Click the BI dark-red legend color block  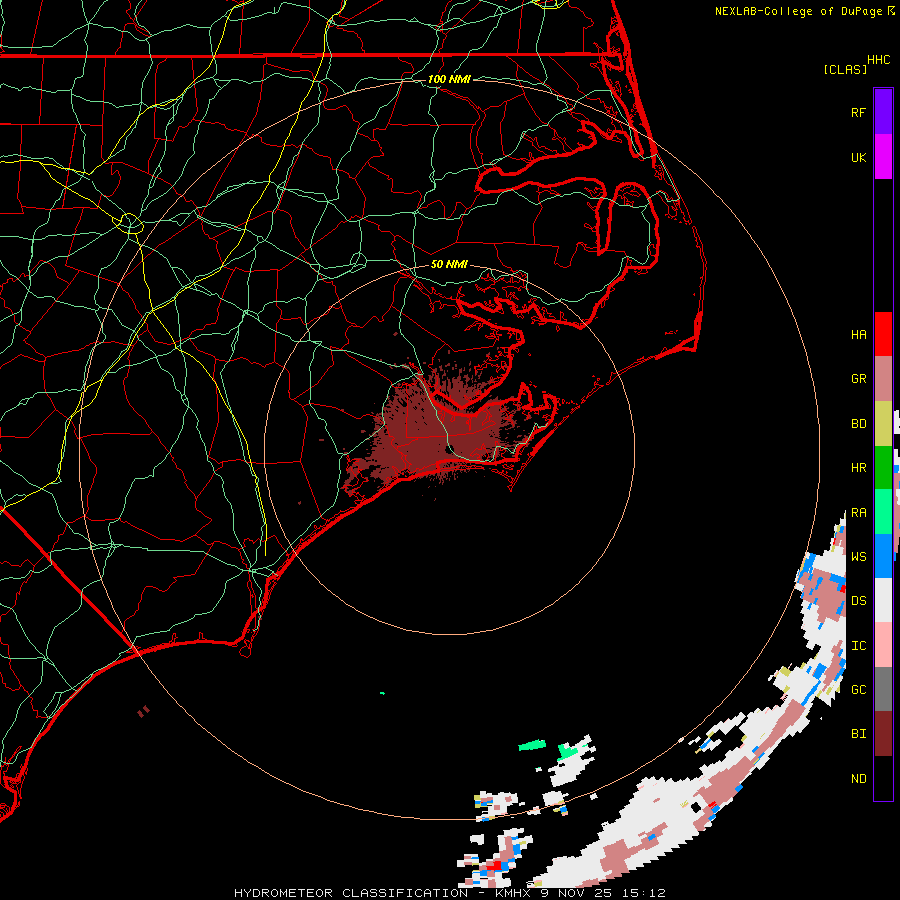pyautogui.click(x=883, y=734)
